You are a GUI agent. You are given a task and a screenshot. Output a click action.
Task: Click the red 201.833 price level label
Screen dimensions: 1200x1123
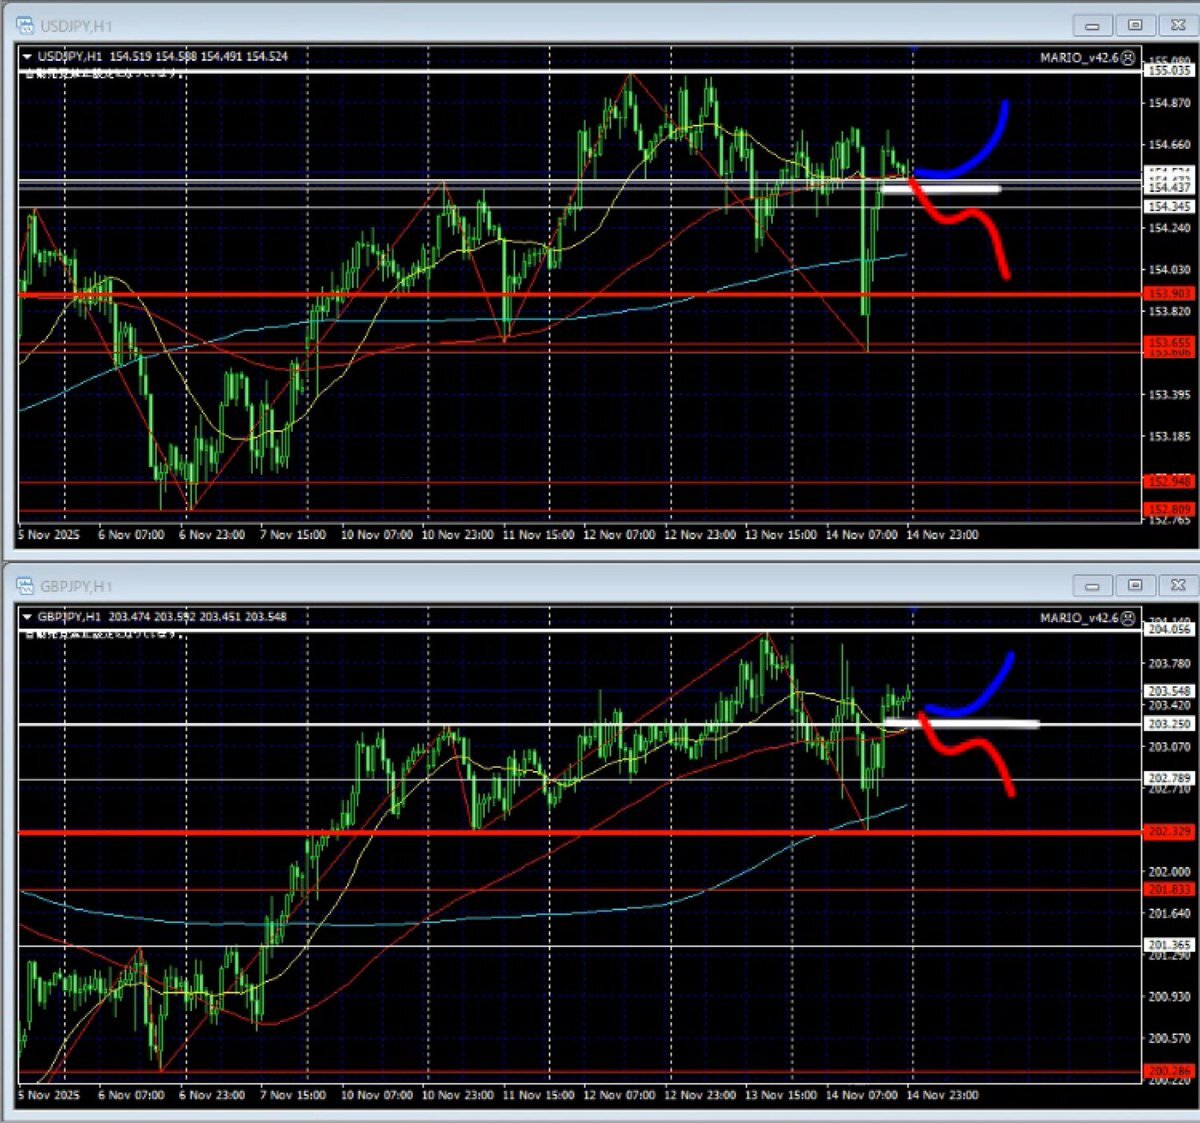[x=1168, y=889]
